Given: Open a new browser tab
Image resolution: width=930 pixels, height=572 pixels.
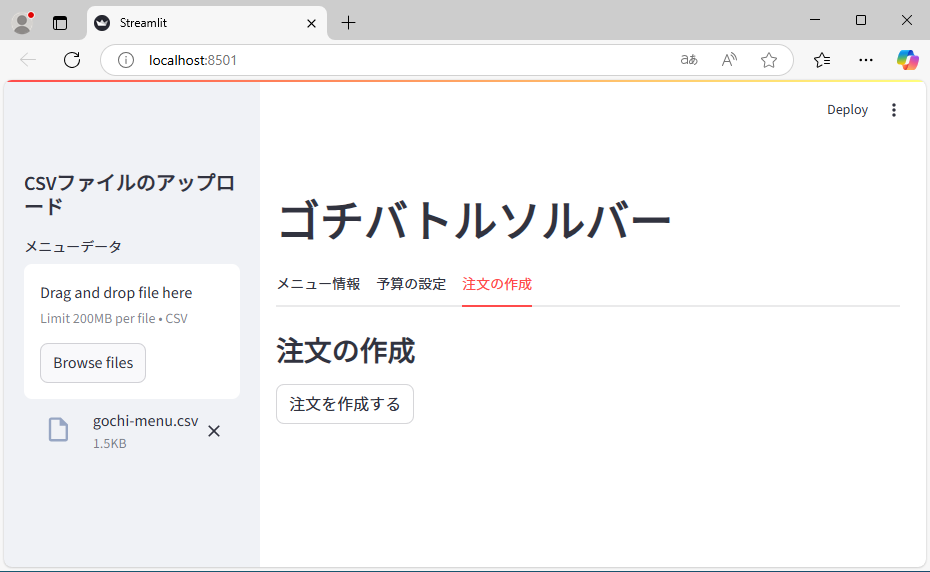Looking at the screenshot, I should point(349,23).
